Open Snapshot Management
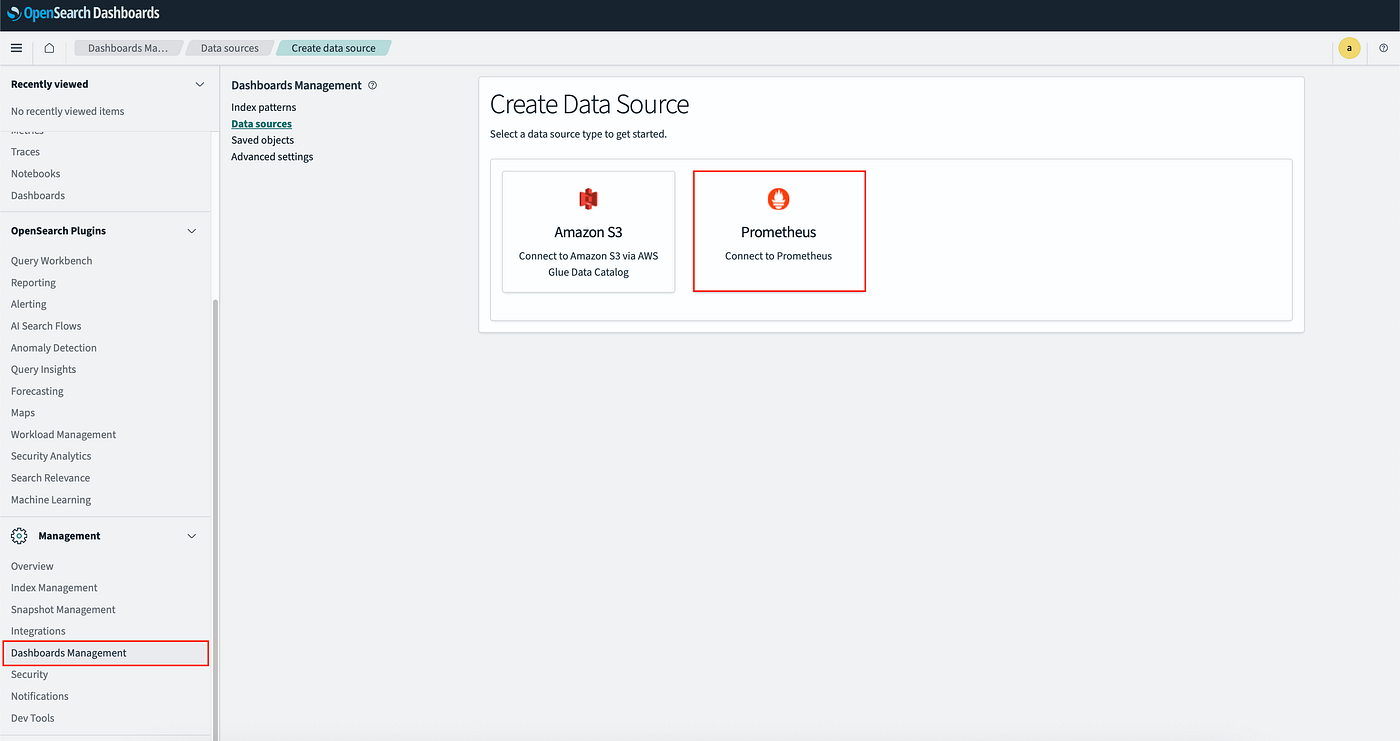 tap(63, 610)
